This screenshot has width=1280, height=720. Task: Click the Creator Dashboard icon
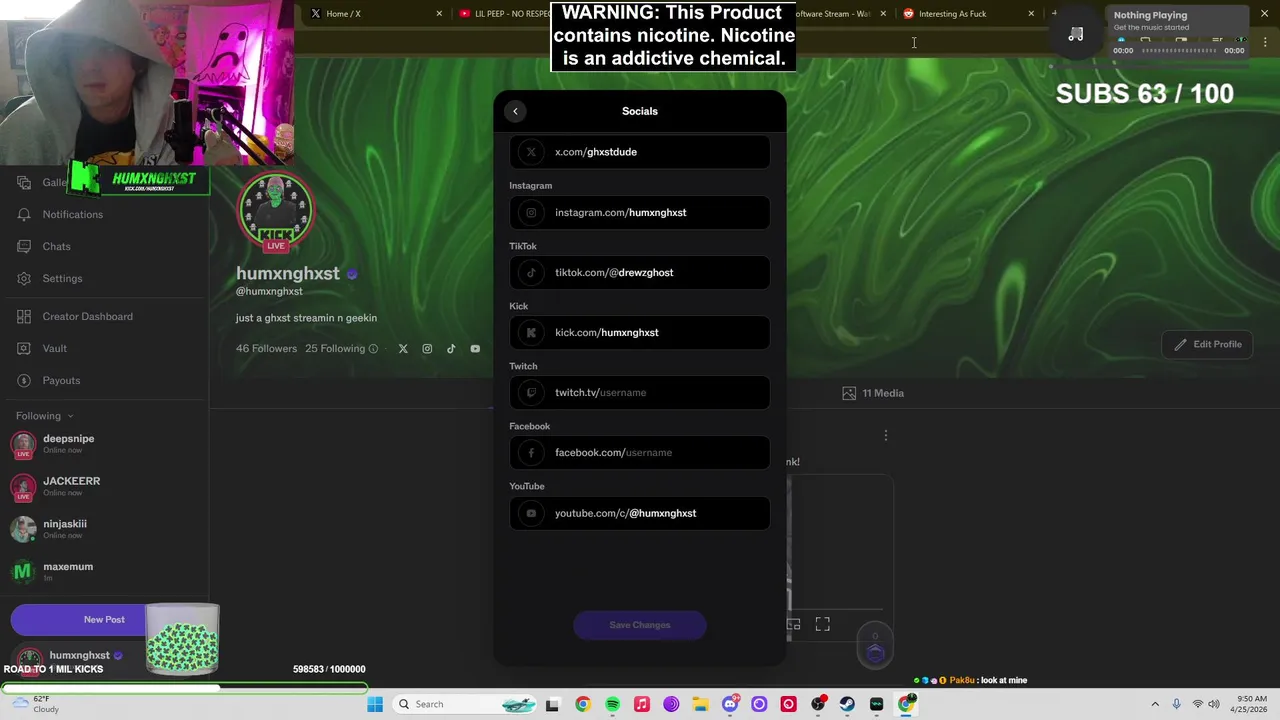pos(24,316)
